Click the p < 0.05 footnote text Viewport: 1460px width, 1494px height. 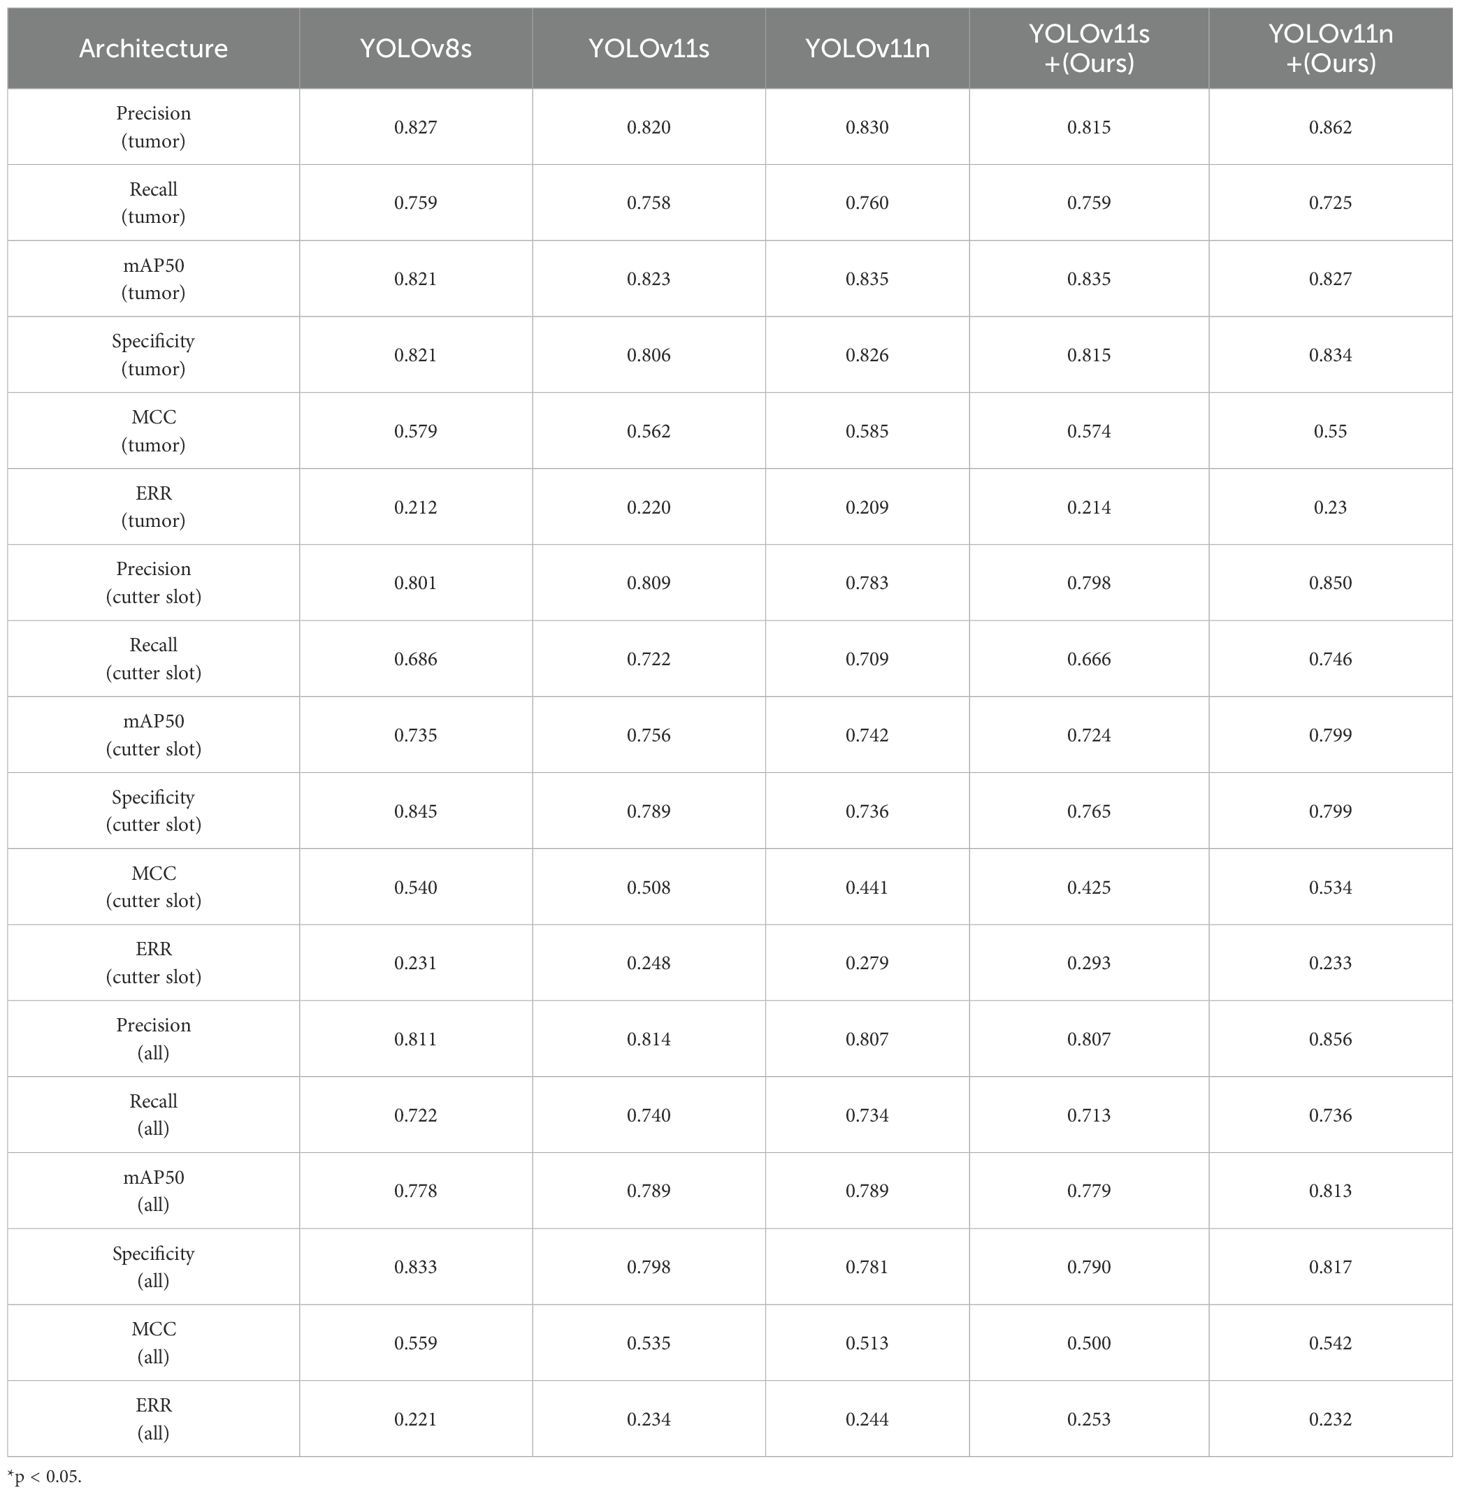click(x=45, y=1477)
